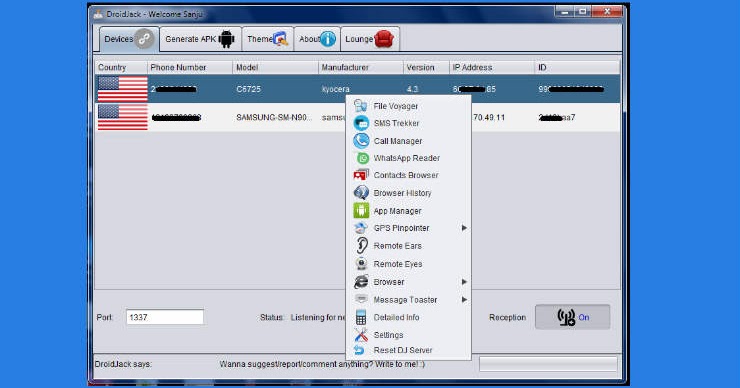
Task: Open WhatsApp Reader menu entry
Action: (409, 158)
